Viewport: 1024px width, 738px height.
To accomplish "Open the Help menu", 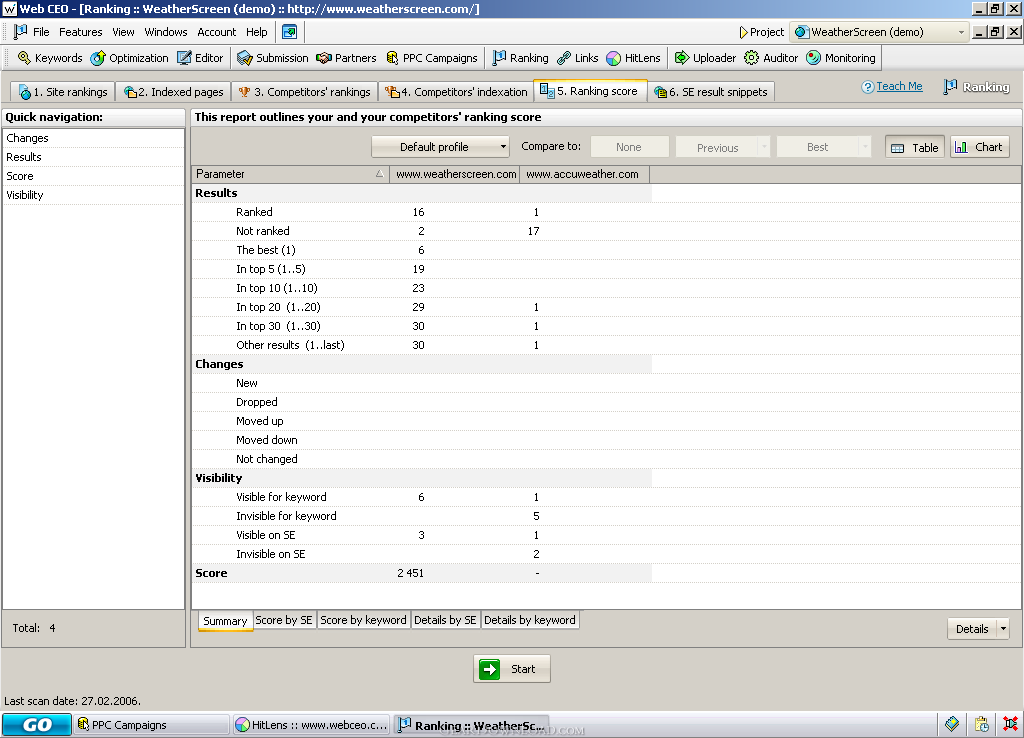I will click(257, 32).
